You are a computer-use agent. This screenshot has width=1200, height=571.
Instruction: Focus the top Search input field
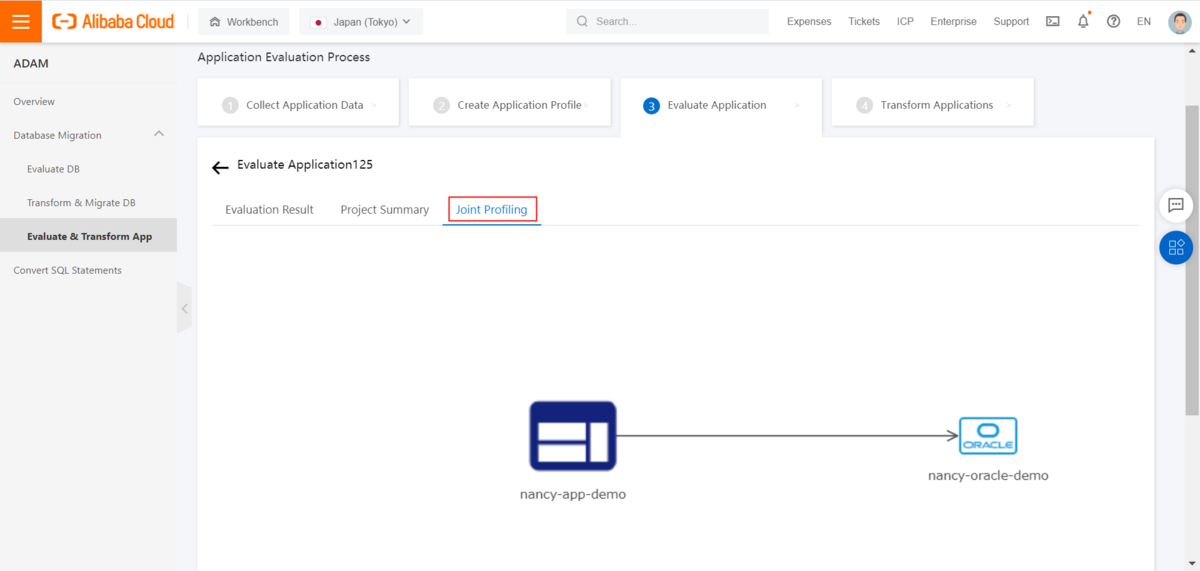click(668, 22)
